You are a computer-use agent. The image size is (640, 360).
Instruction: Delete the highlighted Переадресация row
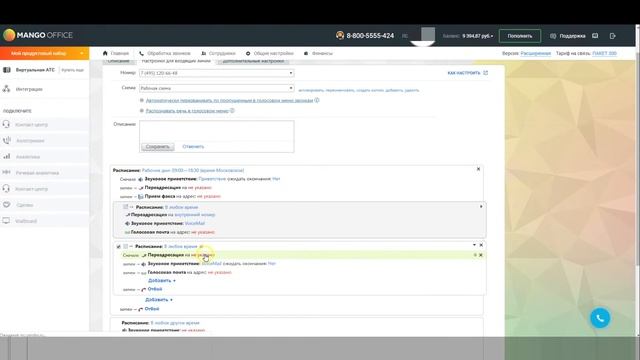click(x=481, y=255)
